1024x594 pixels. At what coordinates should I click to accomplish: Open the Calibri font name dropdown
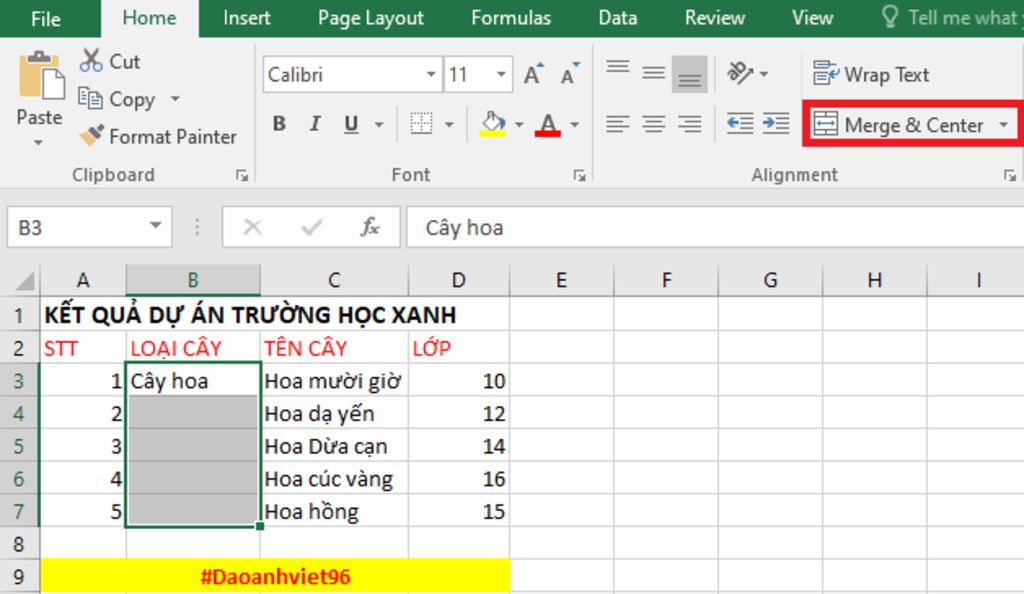coord(431,74)
